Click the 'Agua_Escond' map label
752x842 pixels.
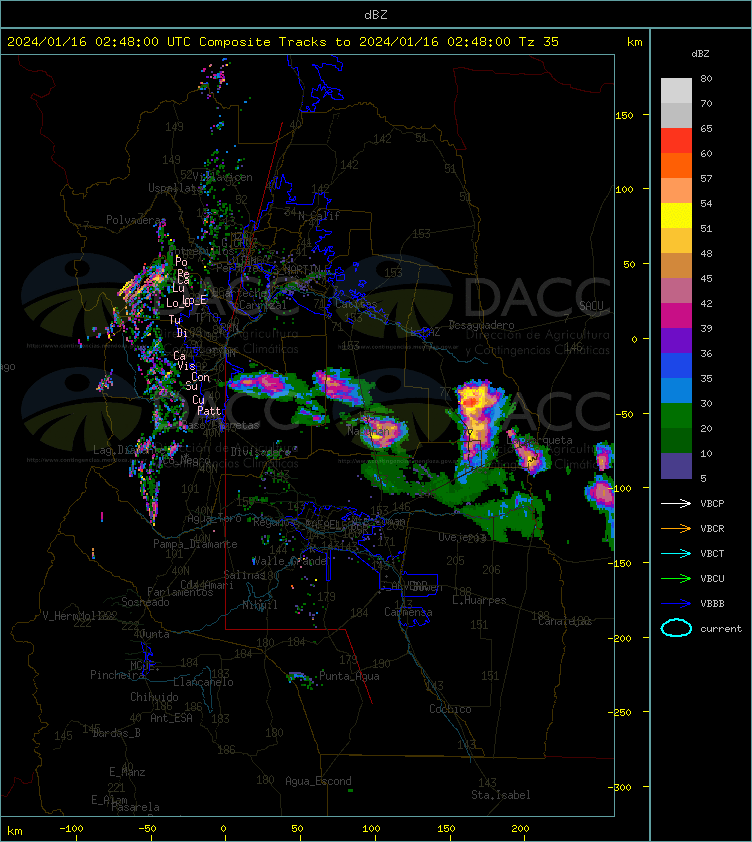(318, 781)
